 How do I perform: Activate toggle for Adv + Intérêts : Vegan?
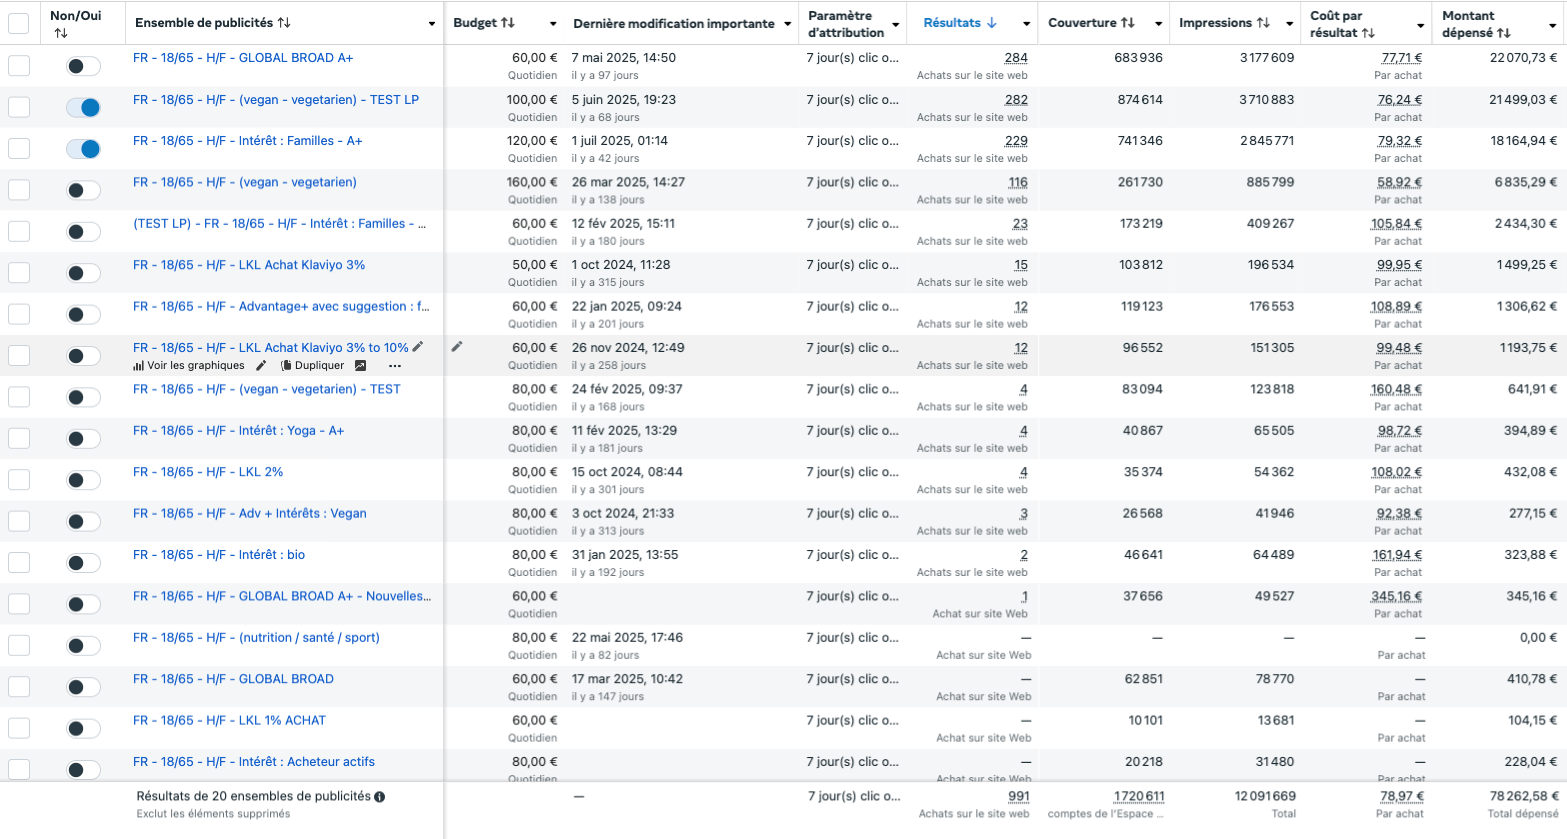click(84, 521)
